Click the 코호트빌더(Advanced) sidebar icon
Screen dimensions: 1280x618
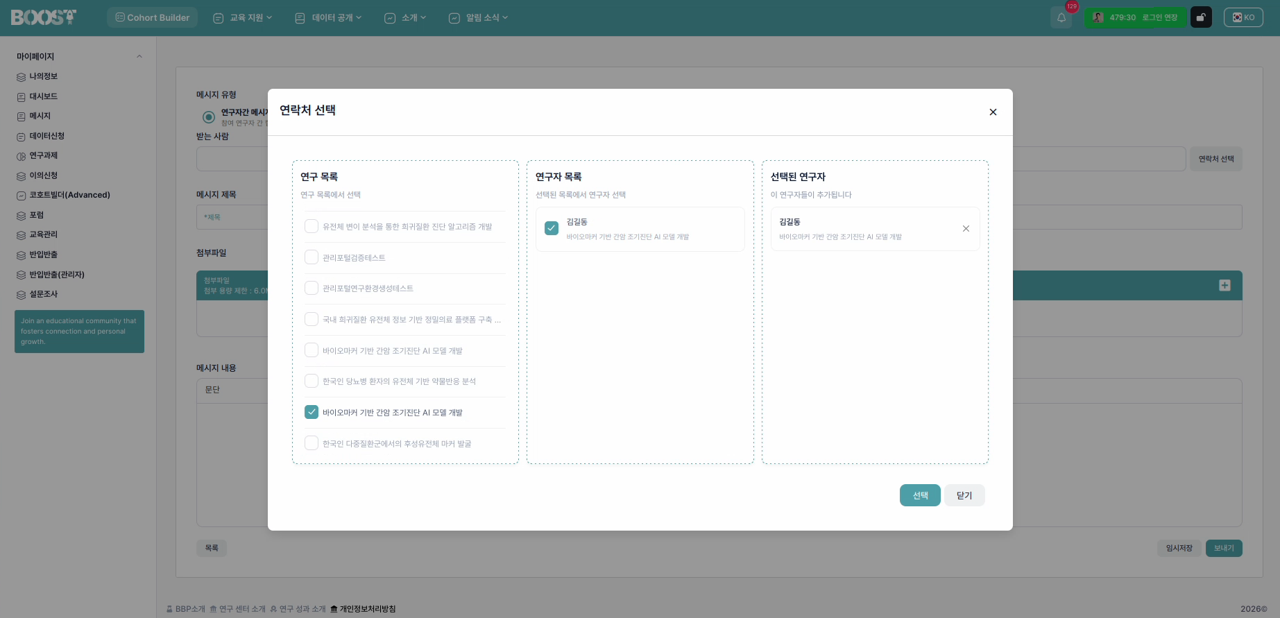tap(21, 195)
